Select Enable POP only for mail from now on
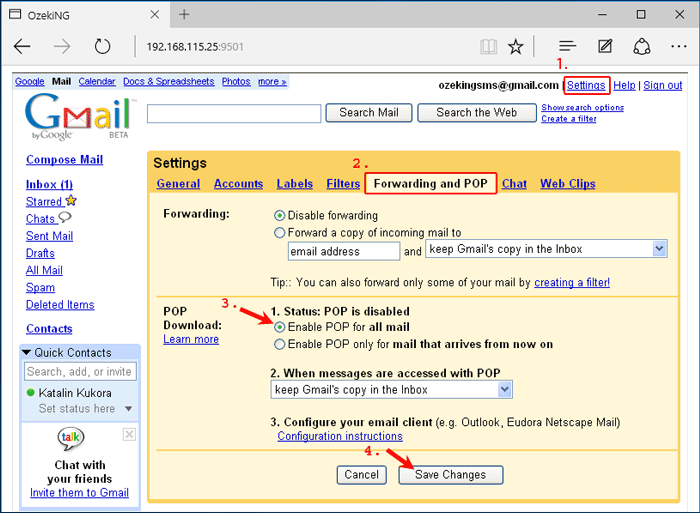This screenshot has width=700, height=513. pos(279,344)
